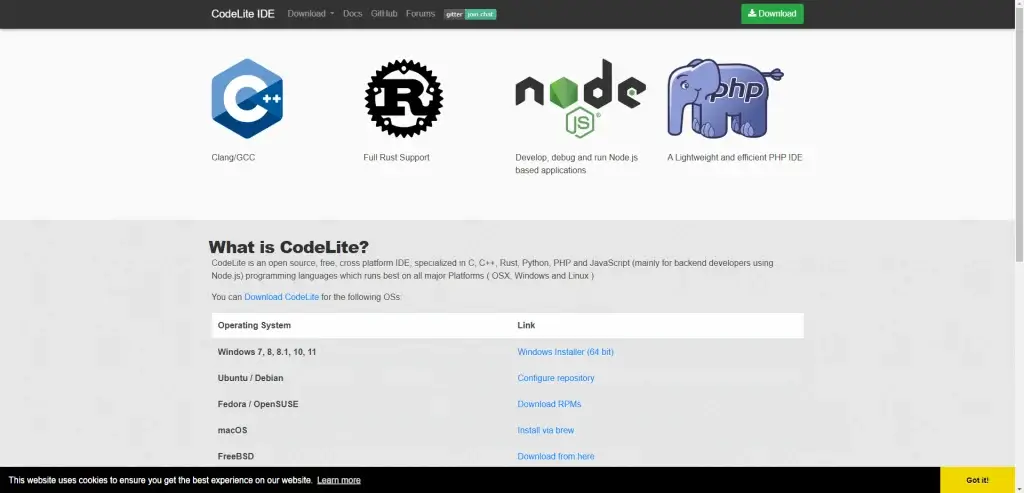
Task: Click Install via brew link
Action: click(546, 430)
